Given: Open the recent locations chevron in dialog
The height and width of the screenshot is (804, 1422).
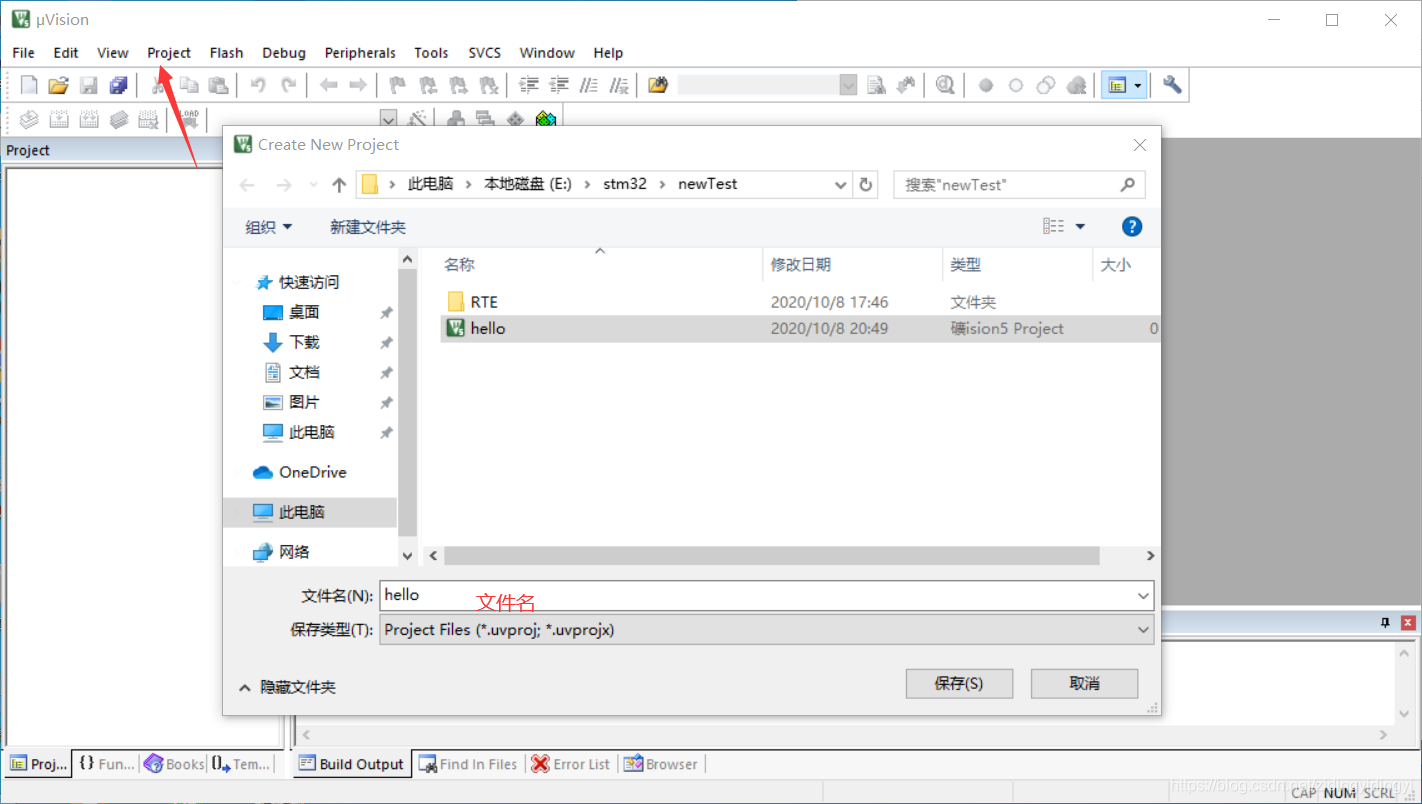Looking at the screenshot, I should pos(313,185).
